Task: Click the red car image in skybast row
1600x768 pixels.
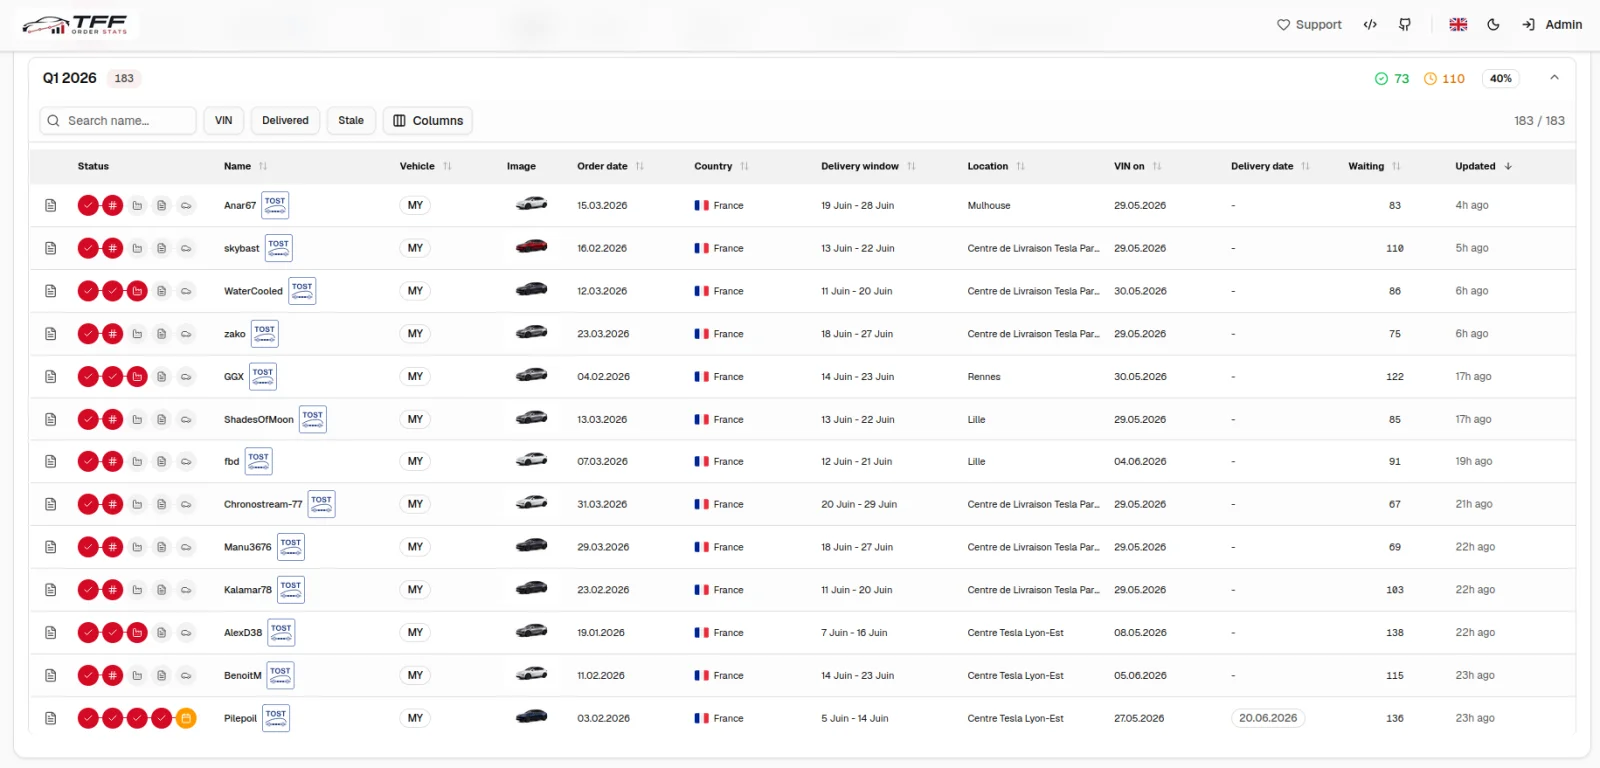Action: 531,247
